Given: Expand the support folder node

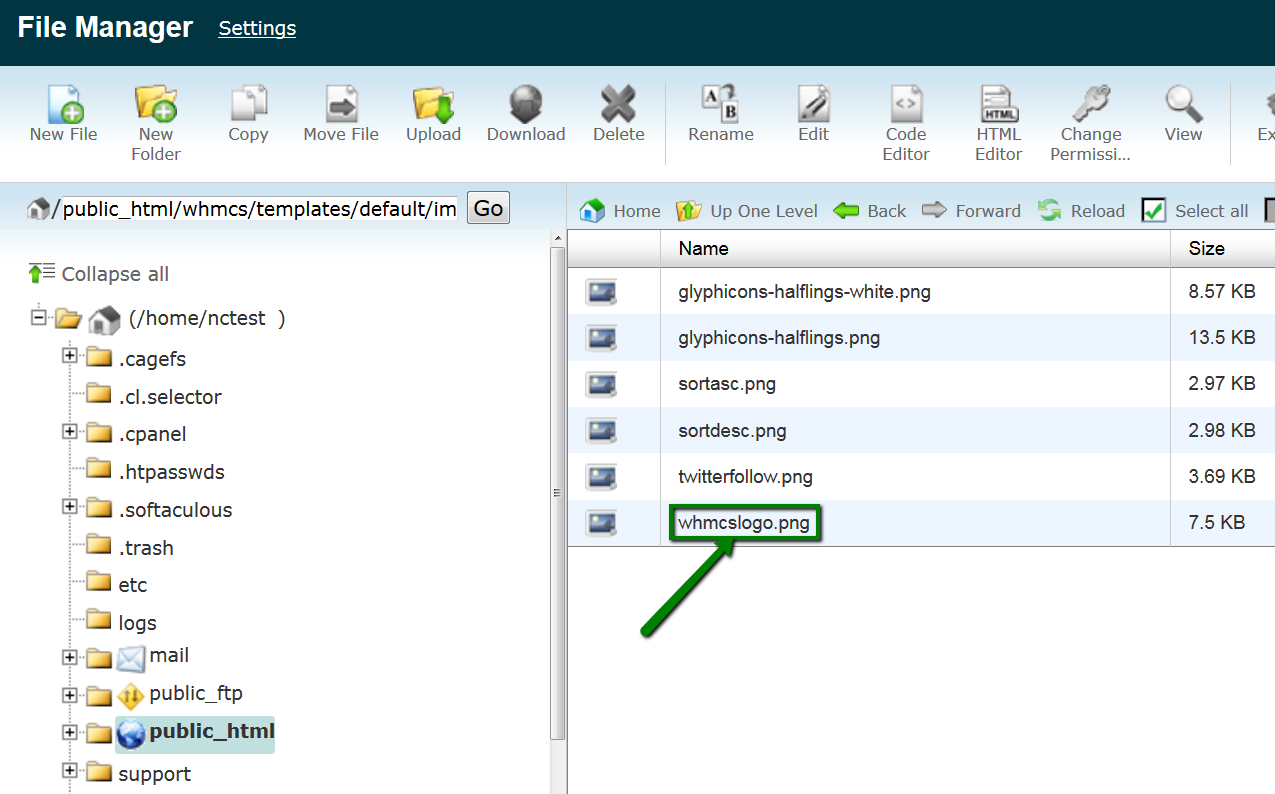Looking at the screenshot, I should coord(69,770).
